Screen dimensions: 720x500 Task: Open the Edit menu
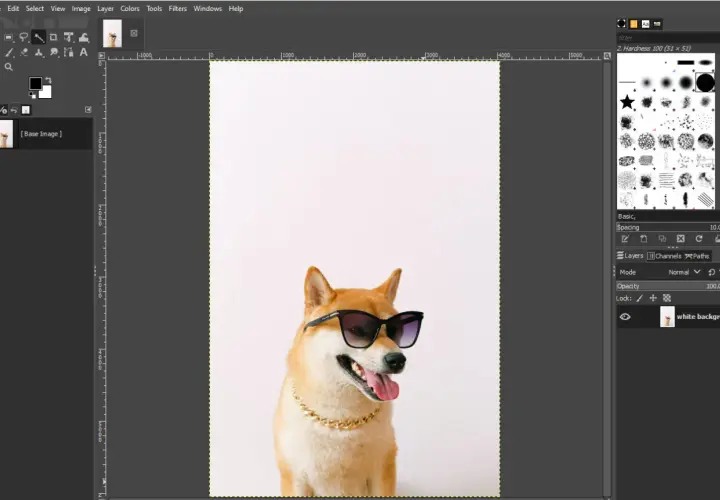(x=13, y=9)
